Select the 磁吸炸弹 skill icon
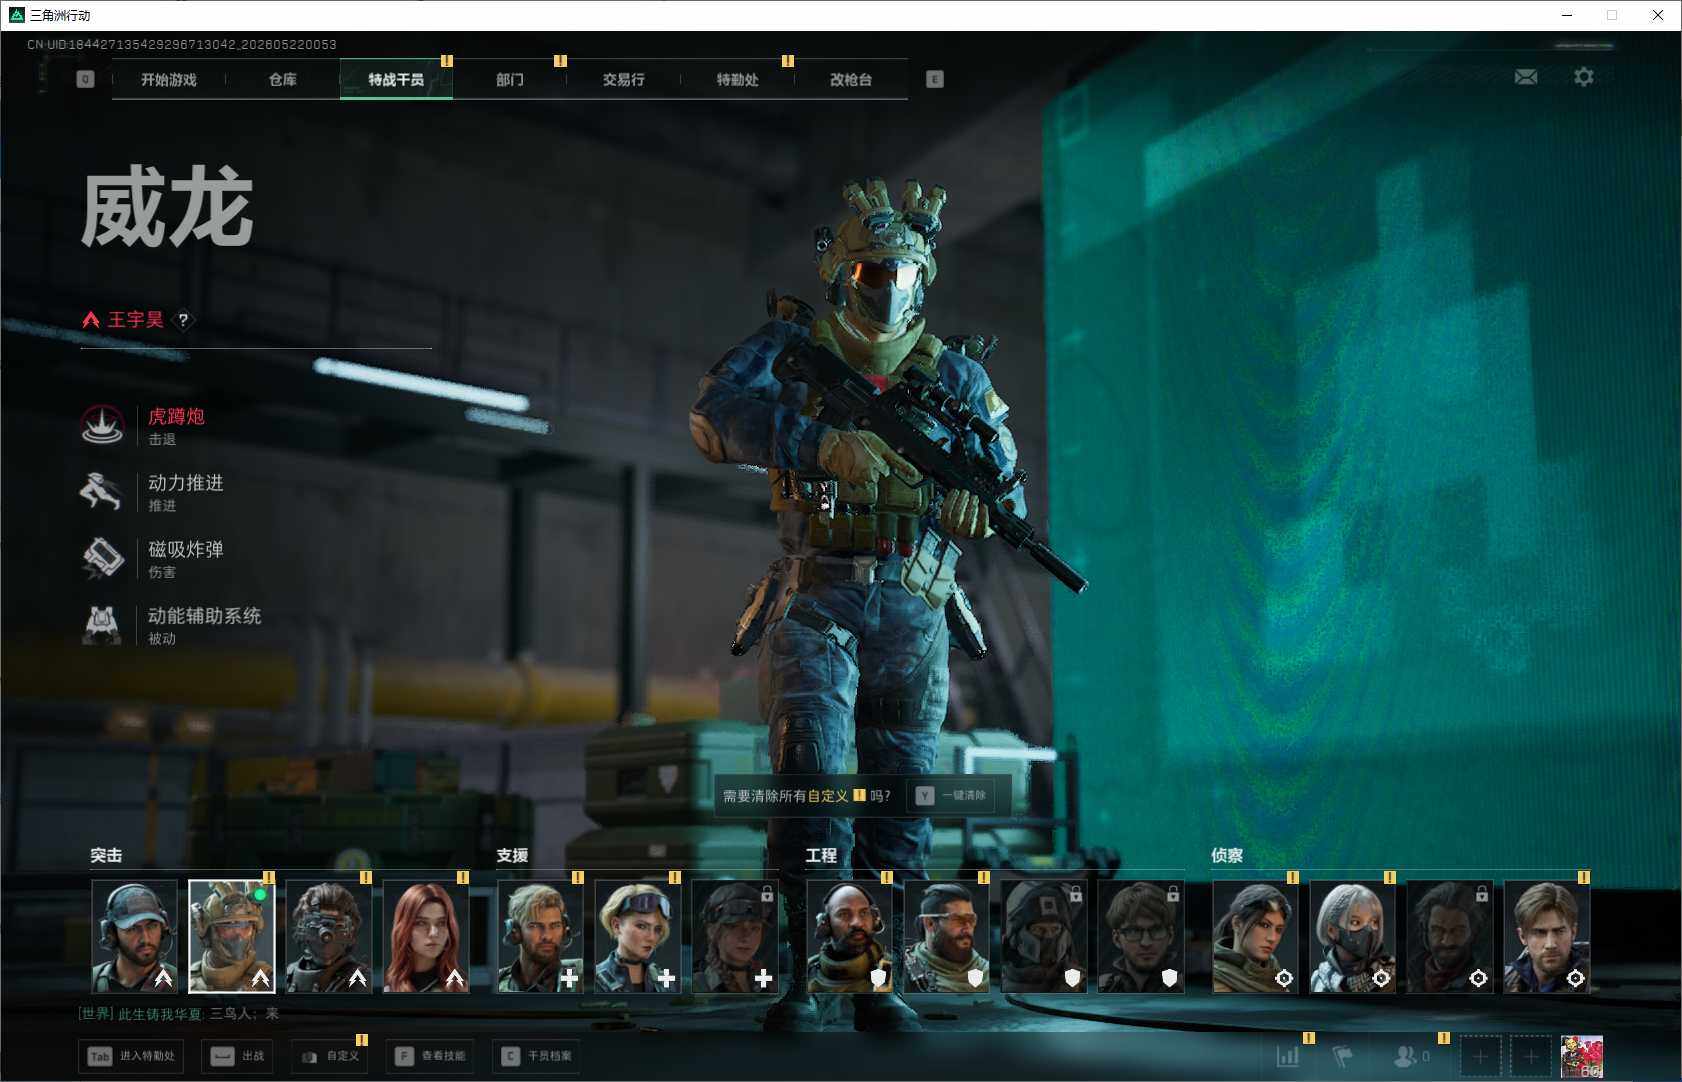The width and height of the screenshot is (1682, 1082). pos(102,559)
